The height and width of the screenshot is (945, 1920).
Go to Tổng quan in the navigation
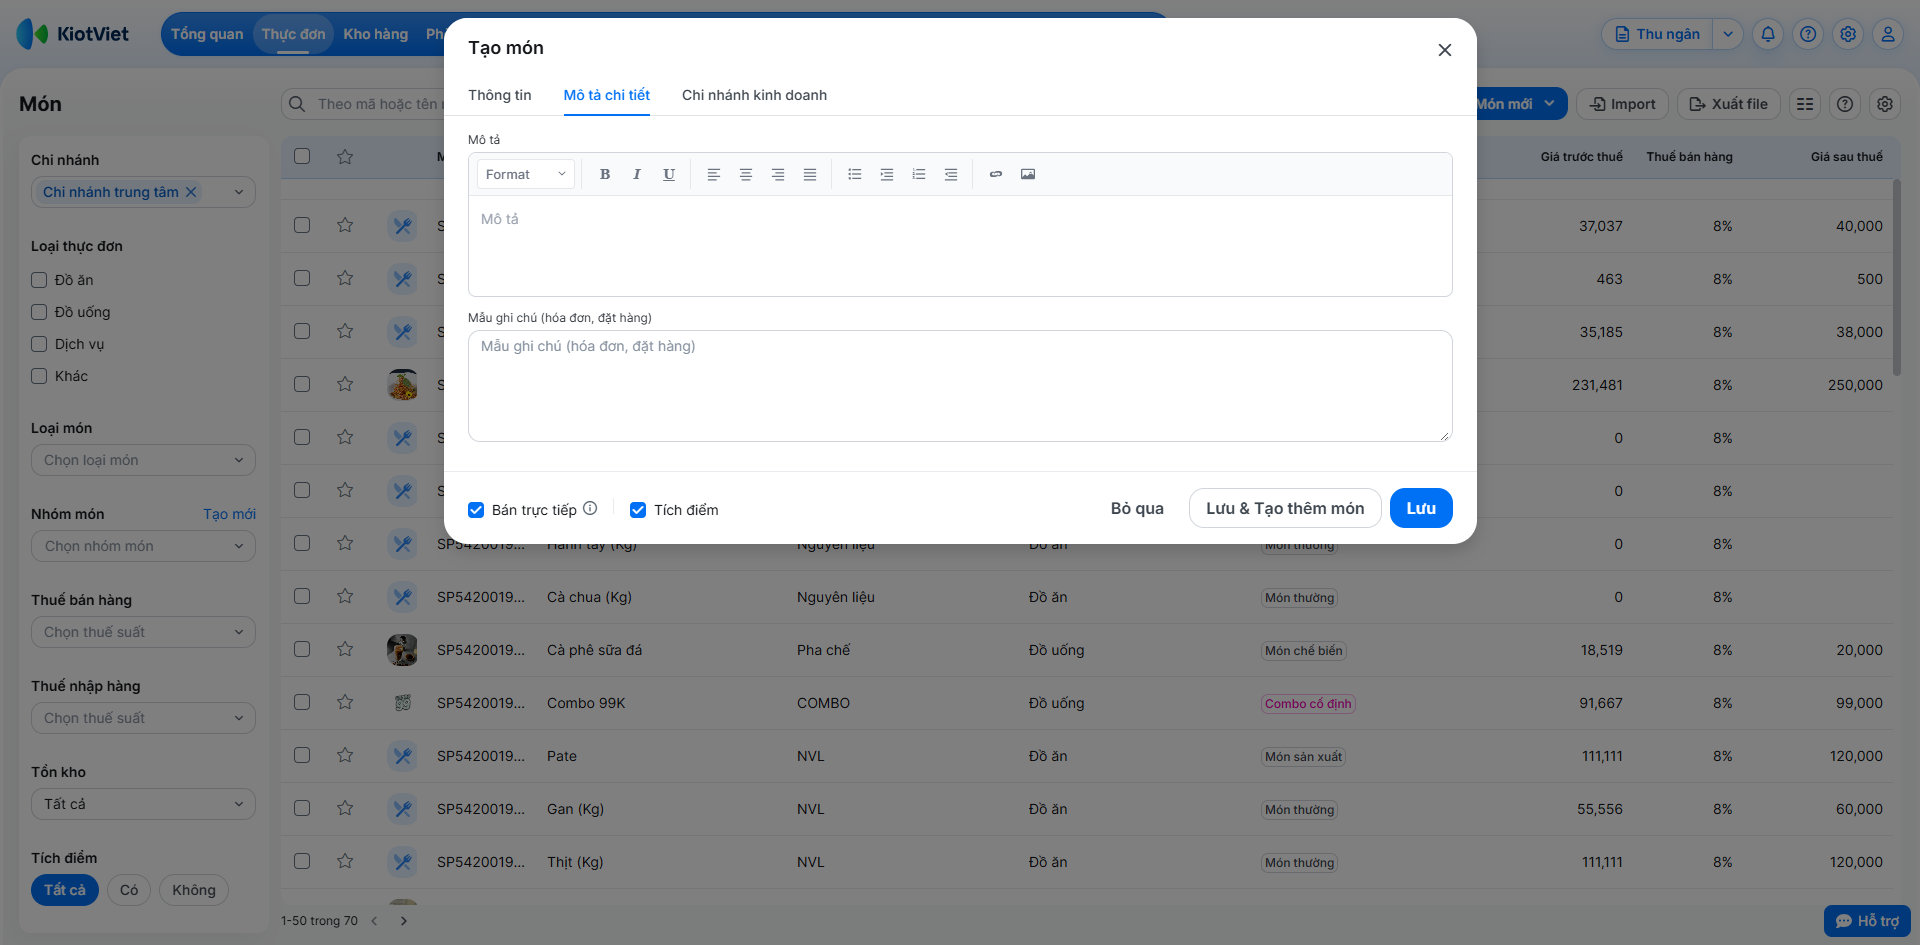pyautogui.click(x=207, y=34)
